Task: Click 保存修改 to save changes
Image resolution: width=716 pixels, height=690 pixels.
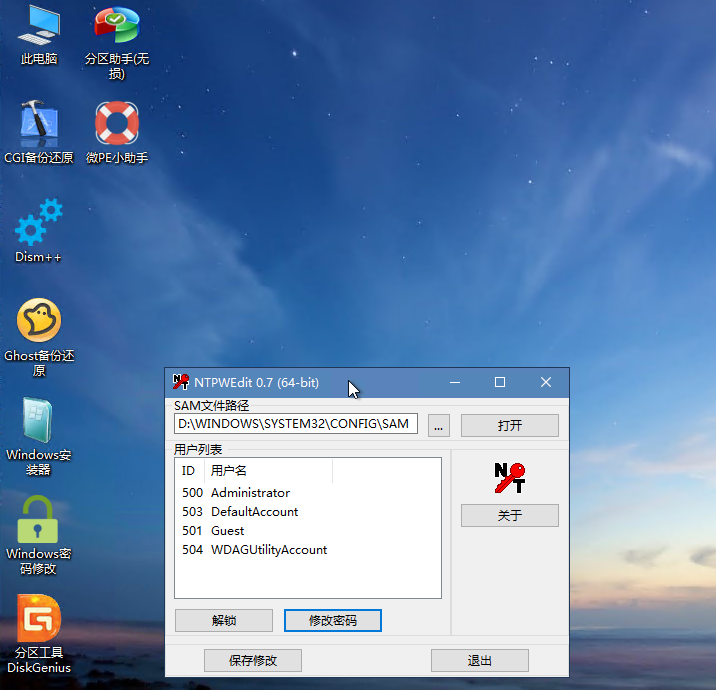Action: click(x=252, y=660)
